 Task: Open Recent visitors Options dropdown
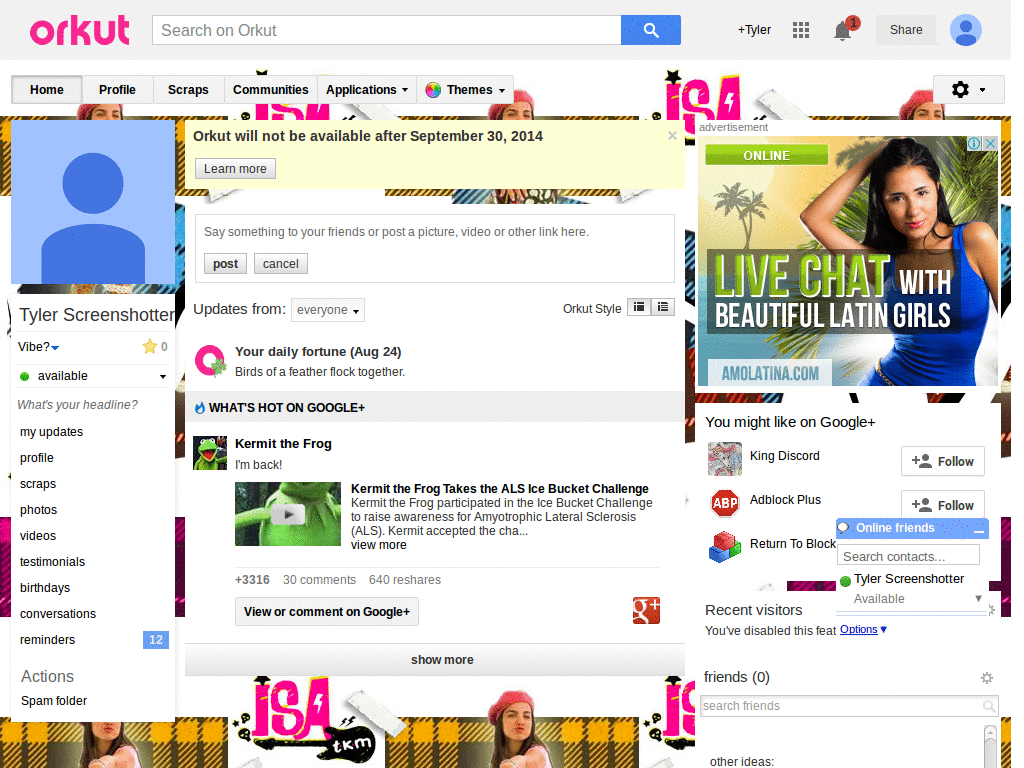click(x=863, y=630)
